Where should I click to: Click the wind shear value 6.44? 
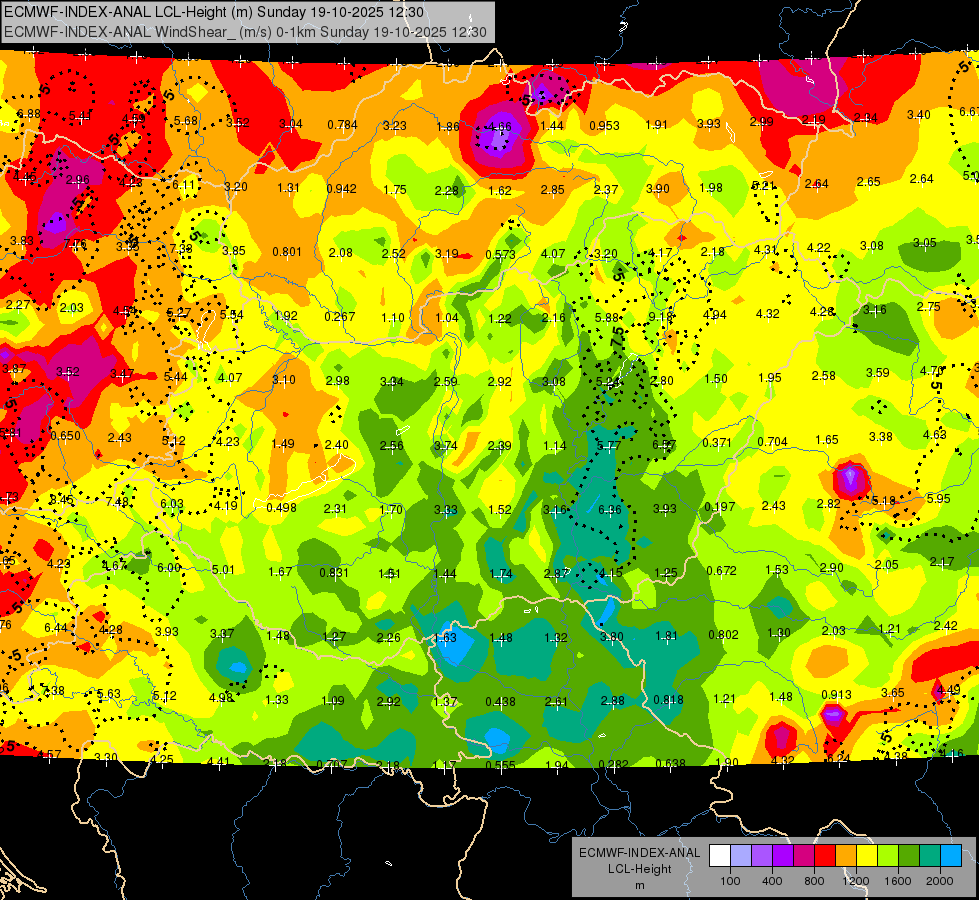pyautogui.click(x=56, y=627)
